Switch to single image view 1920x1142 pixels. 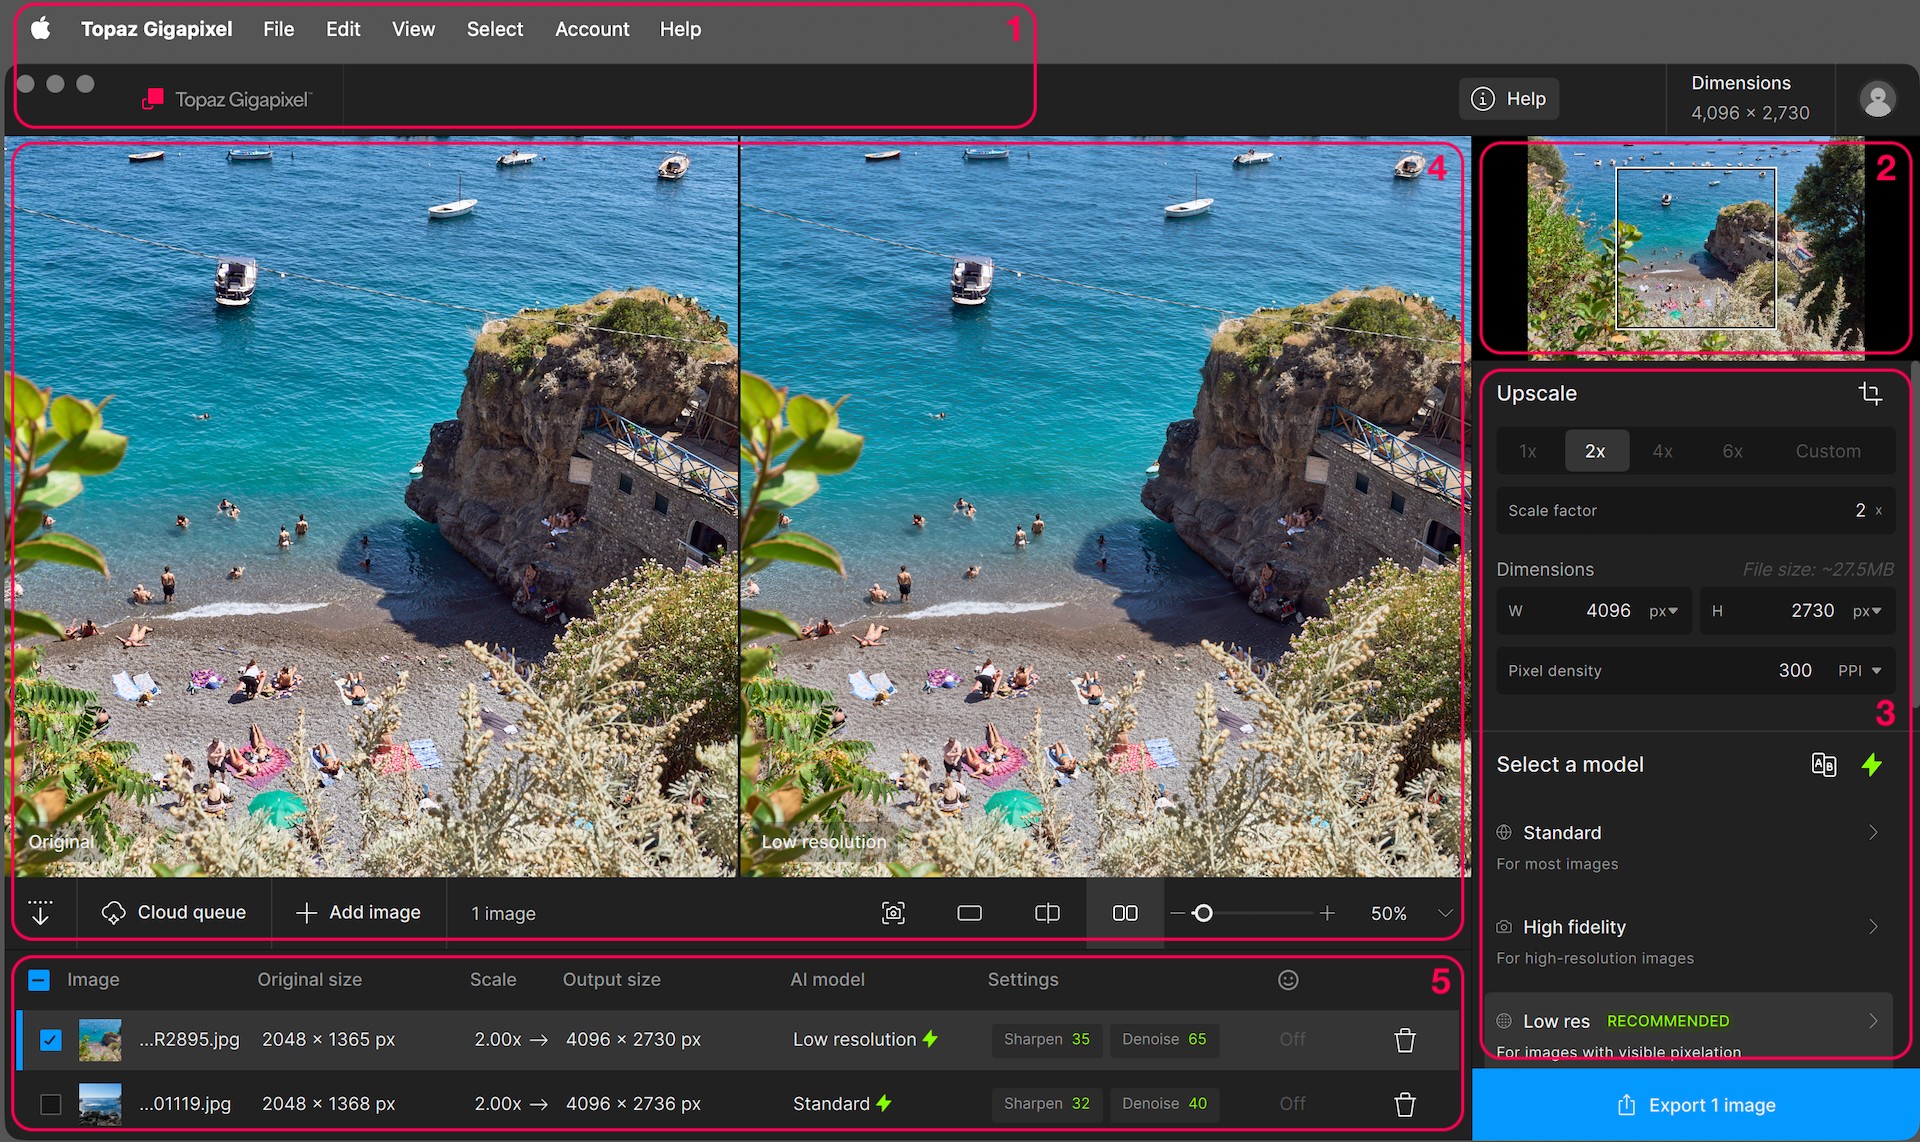(969, 913)
